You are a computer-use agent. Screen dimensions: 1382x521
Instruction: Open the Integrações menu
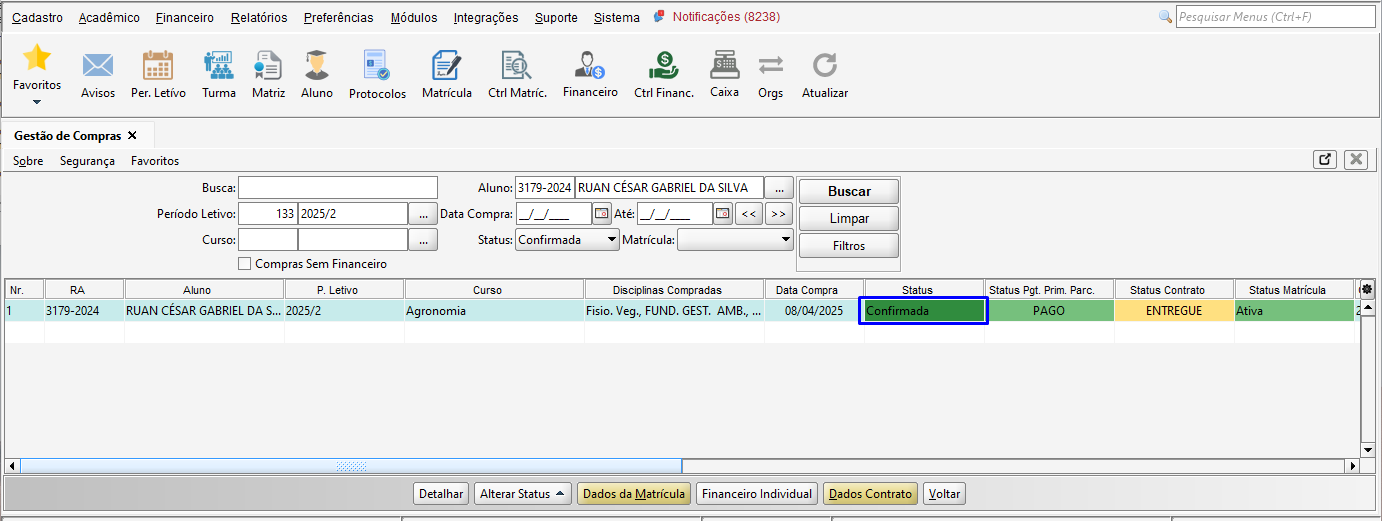pos(486,17)
